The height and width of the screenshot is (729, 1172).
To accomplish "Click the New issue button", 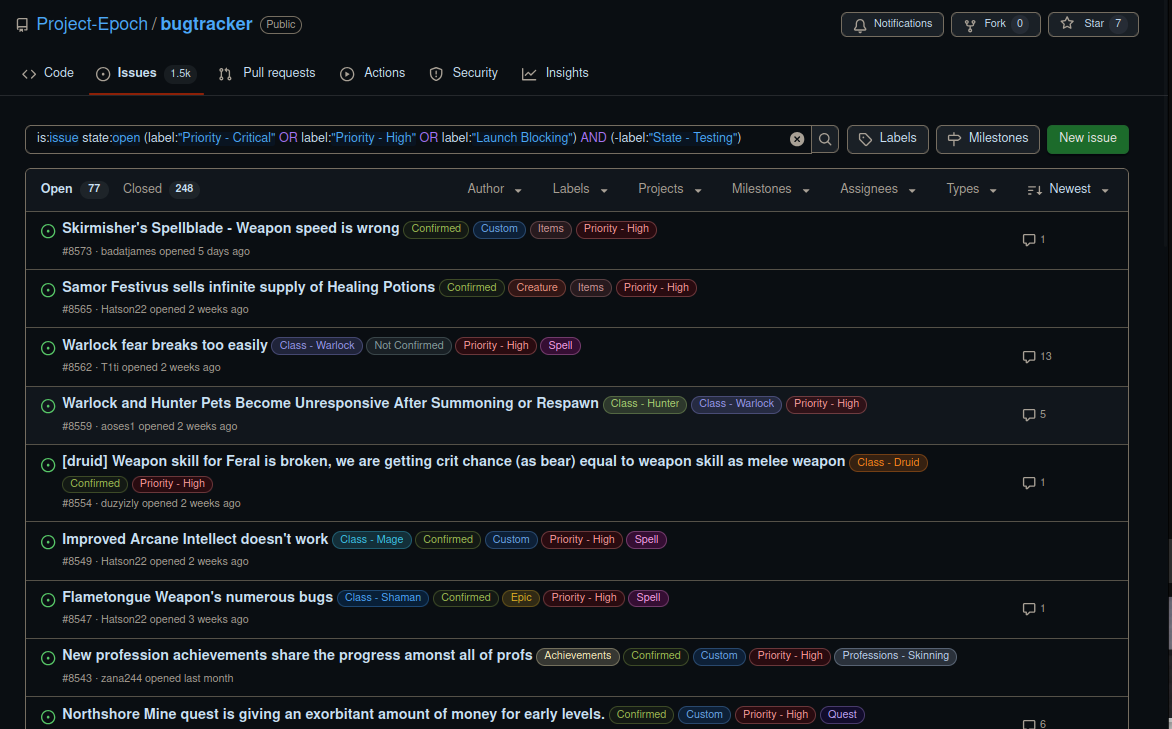I will pos(1088,139).
